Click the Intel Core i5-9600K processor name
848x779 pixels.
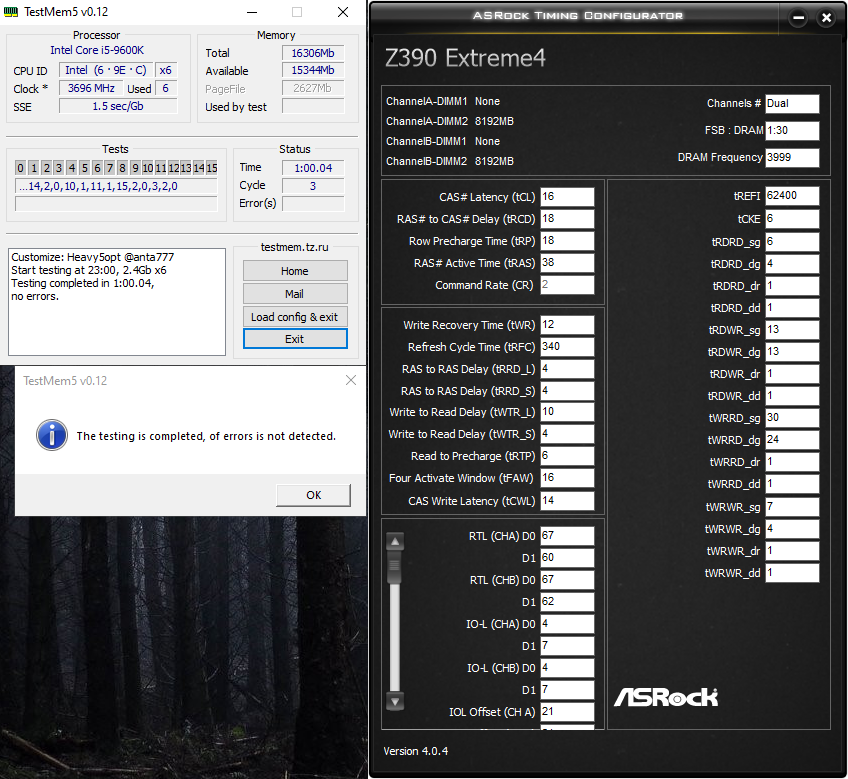tap(97, 50)
